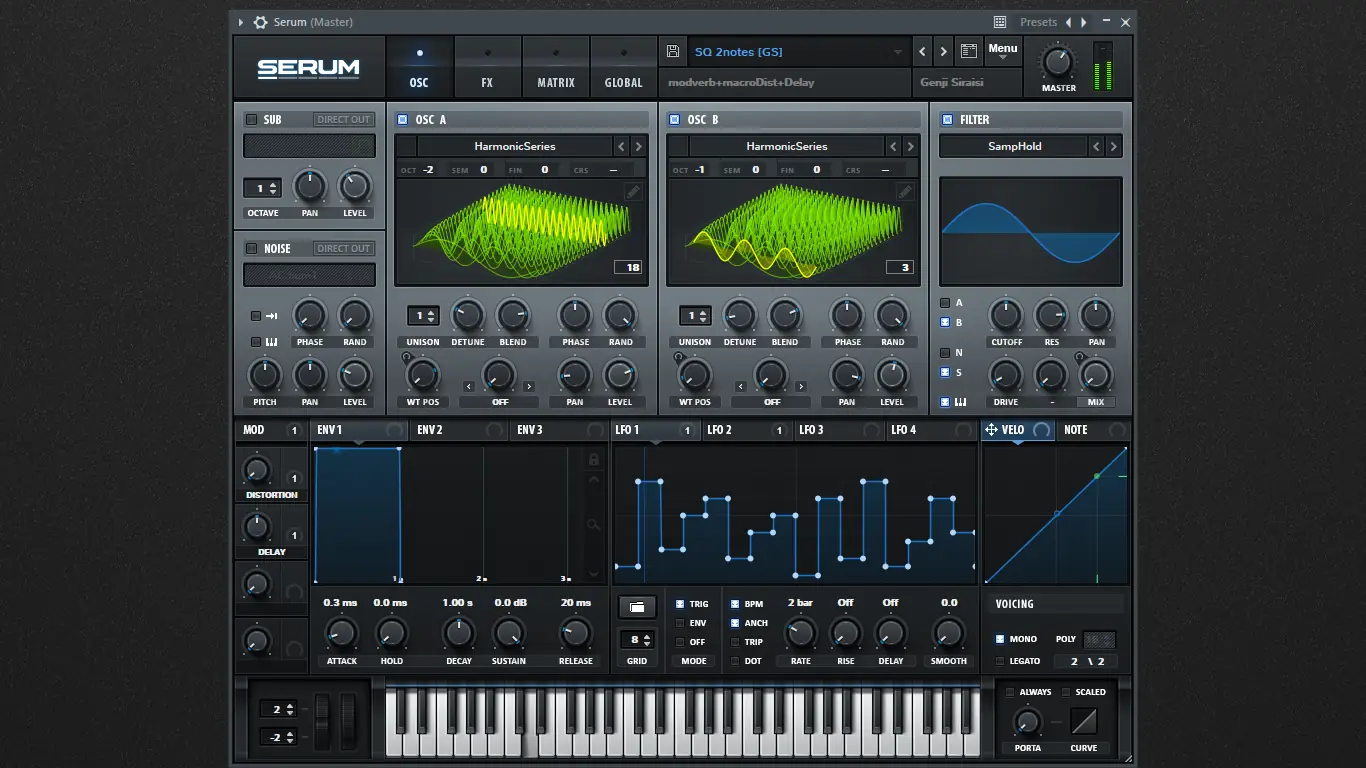Choose next warp mode for OSC B
The image size is (1366, 768).
(801, 386)
